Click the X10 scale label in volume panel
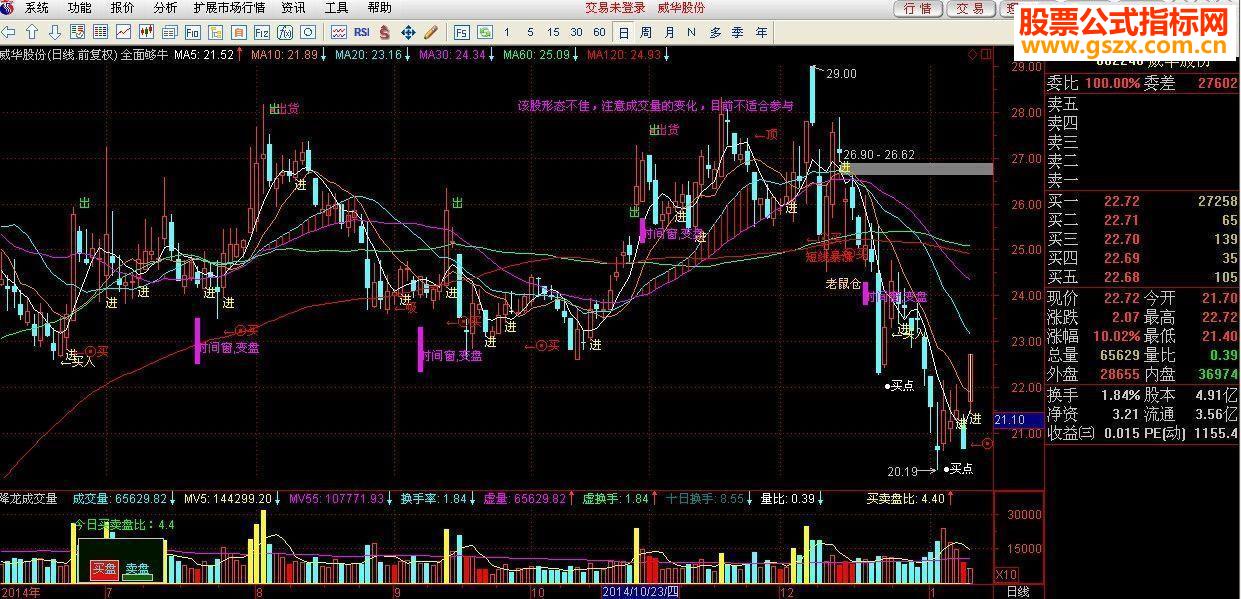The image size is (1241, 599). click(1007, 575)
